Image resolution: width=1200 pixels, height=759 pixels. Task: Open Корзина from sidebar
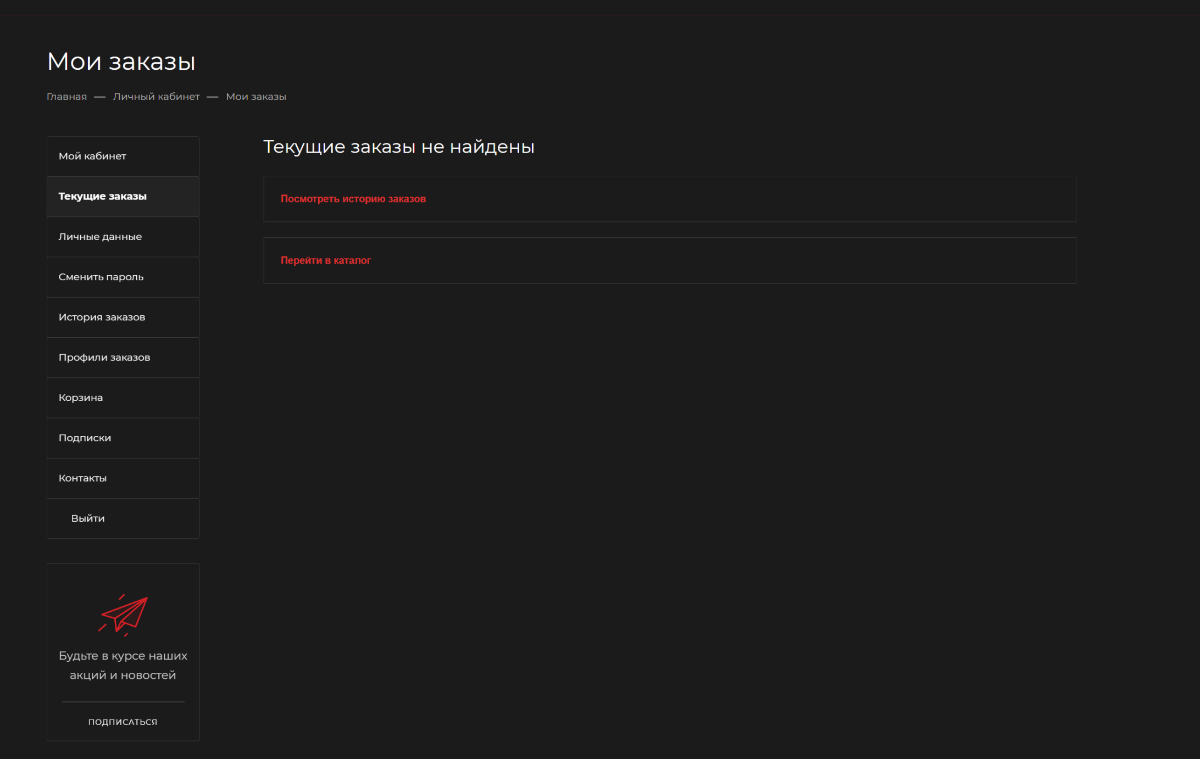(x=81, y=398)
